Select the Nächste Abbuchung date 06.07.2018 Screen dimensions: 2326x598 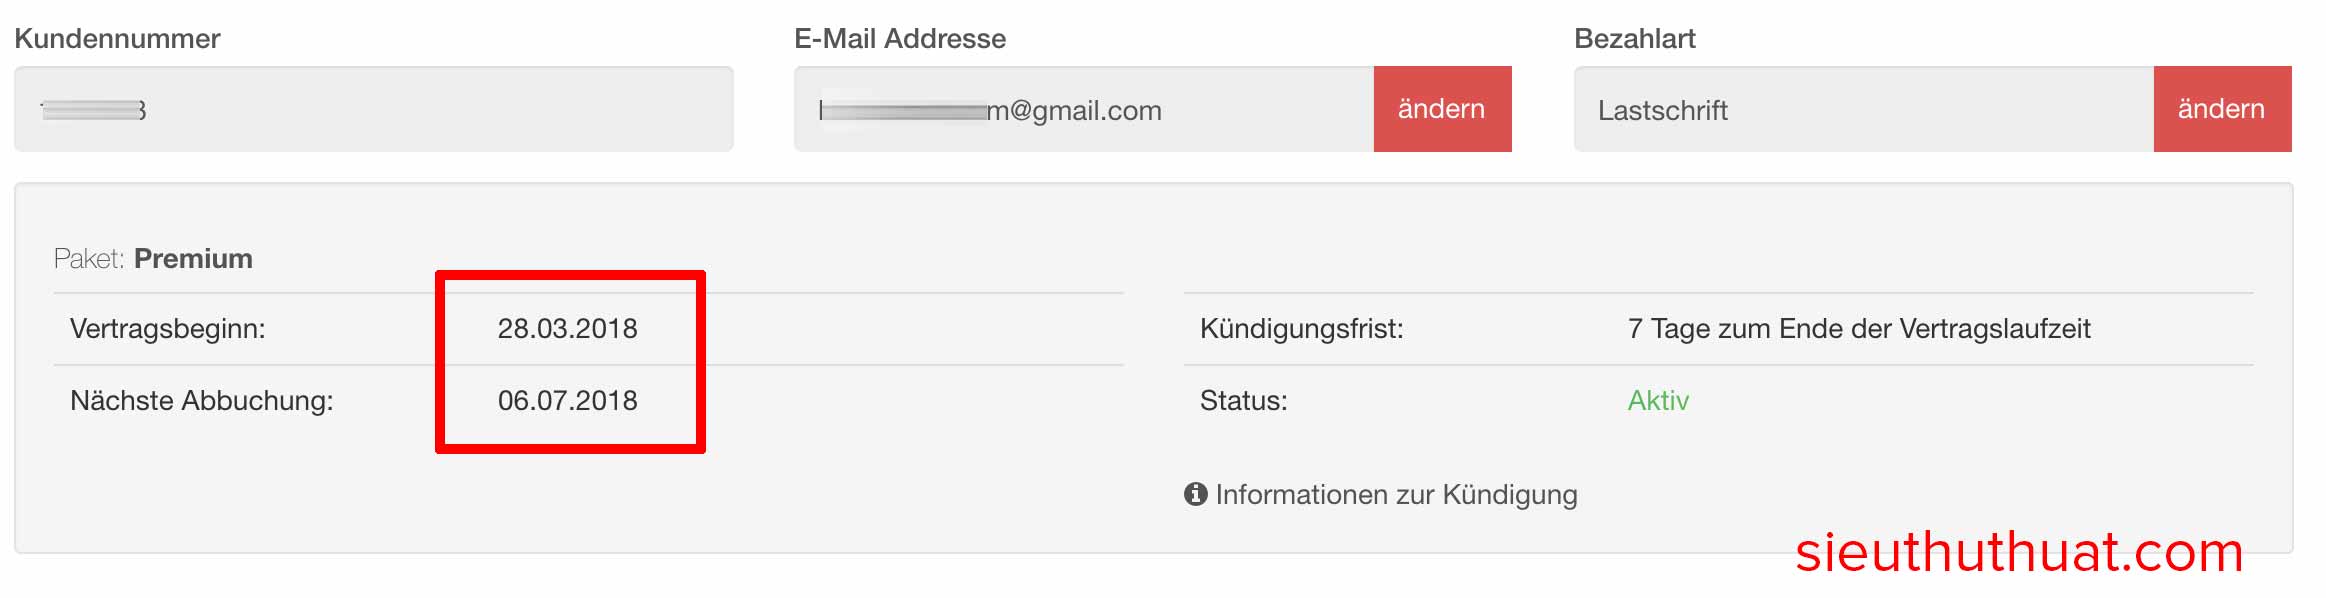click(567, 400)
